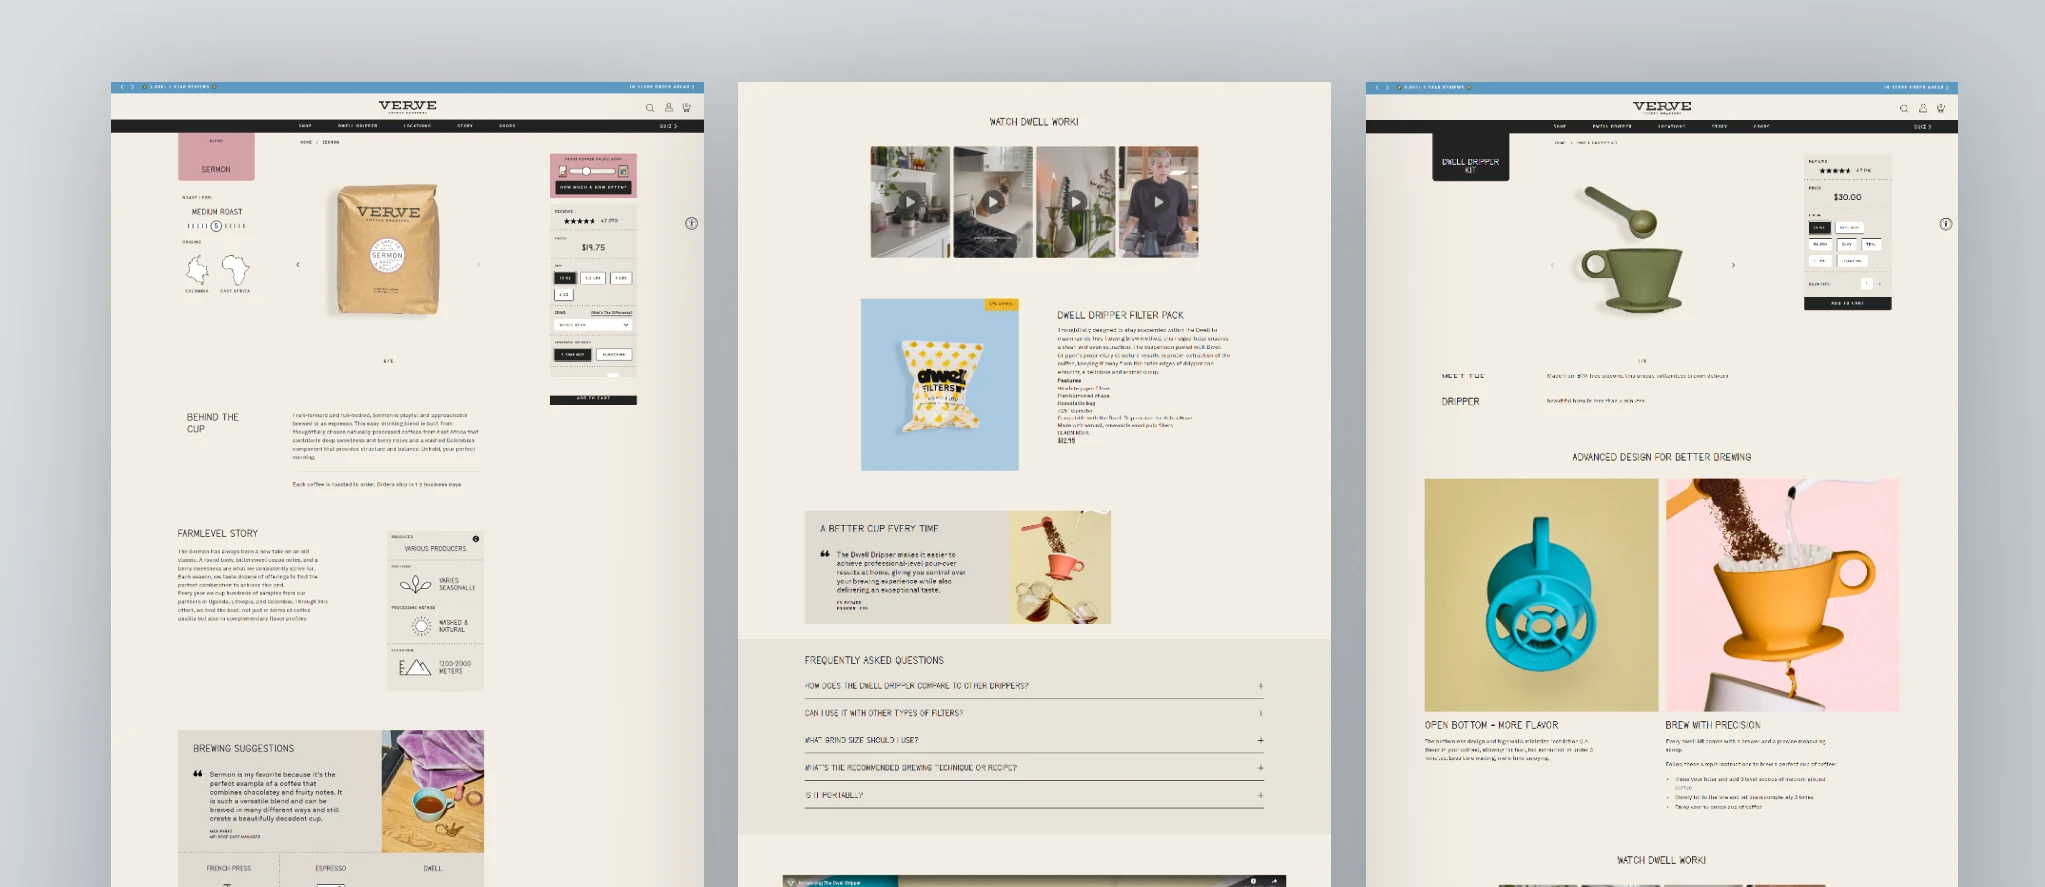Choose the 1 time buy purchase option
The width and height of the screenshot is (2045, 887).
tap(573, 354)
